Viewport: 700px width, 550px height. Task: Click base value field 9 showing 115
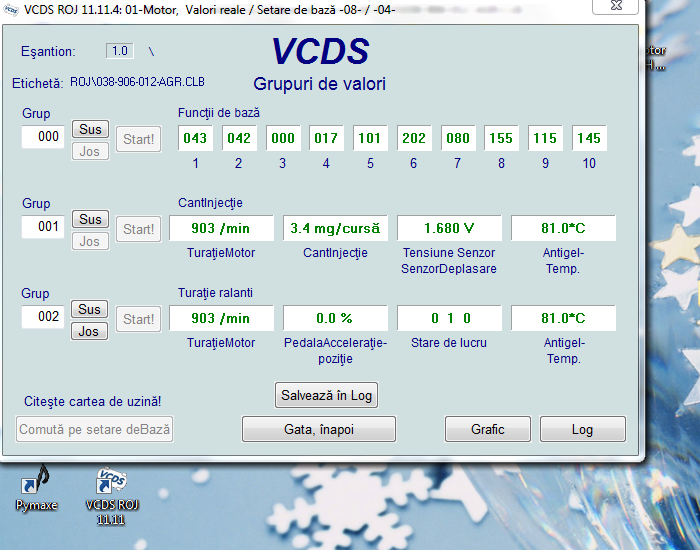[x=545, y=138]
